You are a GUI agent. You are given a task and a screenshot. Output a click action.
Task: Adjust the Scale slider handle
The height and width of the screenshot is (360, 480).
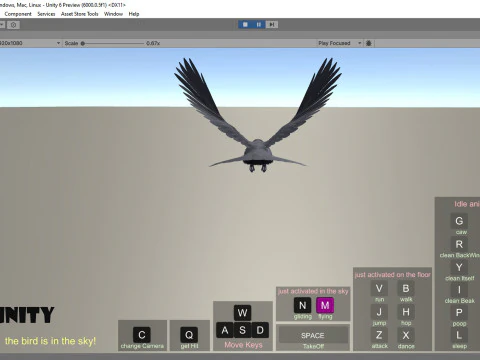pyautogui.click(x=83, y=43)
